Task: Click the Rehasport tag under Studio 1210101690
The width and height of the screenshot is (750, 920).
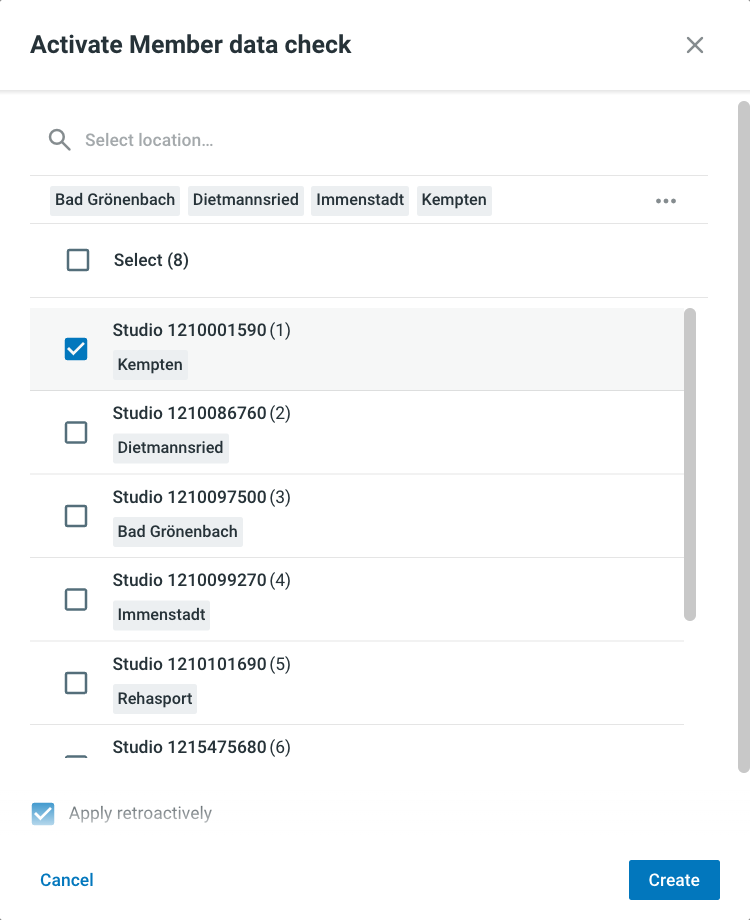Action: 155,699
